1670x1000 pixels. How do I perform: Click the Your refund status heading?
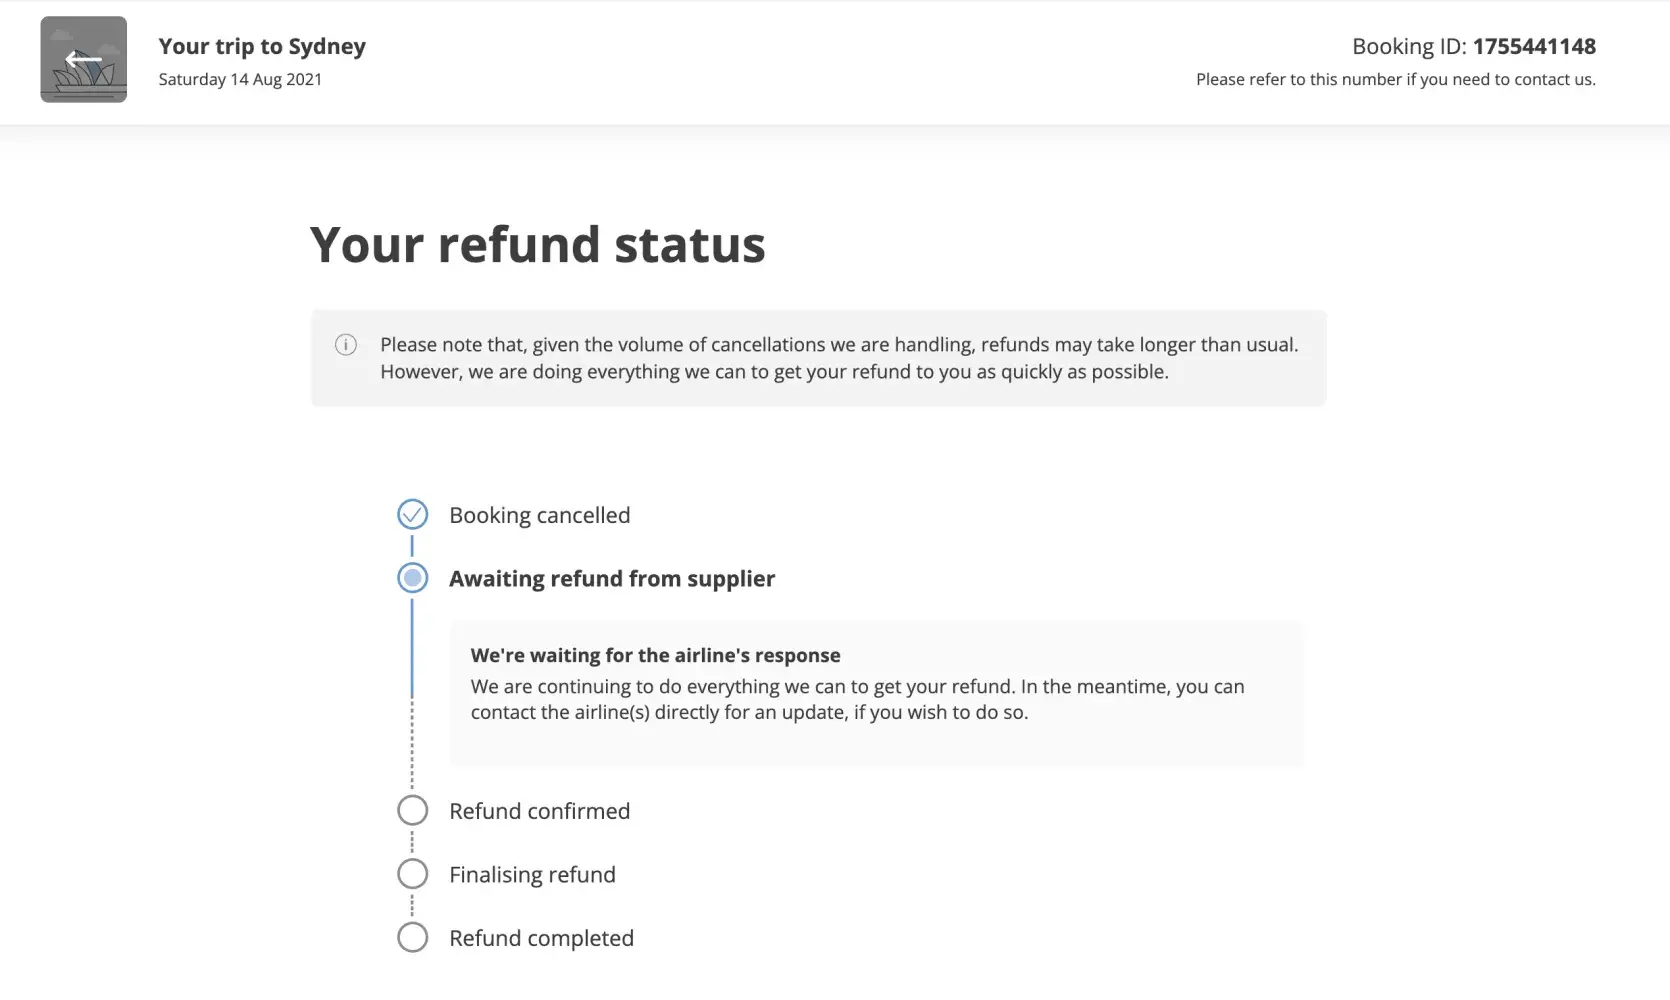pyautogui.click(x=537, y=245)
